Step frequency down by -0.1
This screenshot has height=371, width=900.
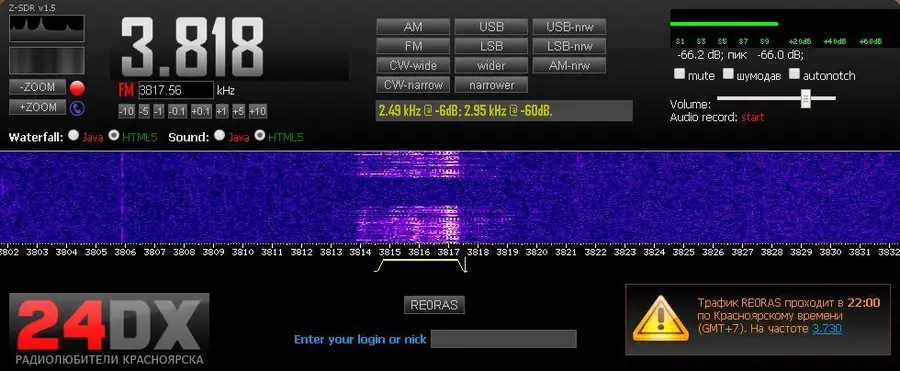(177, 111)
